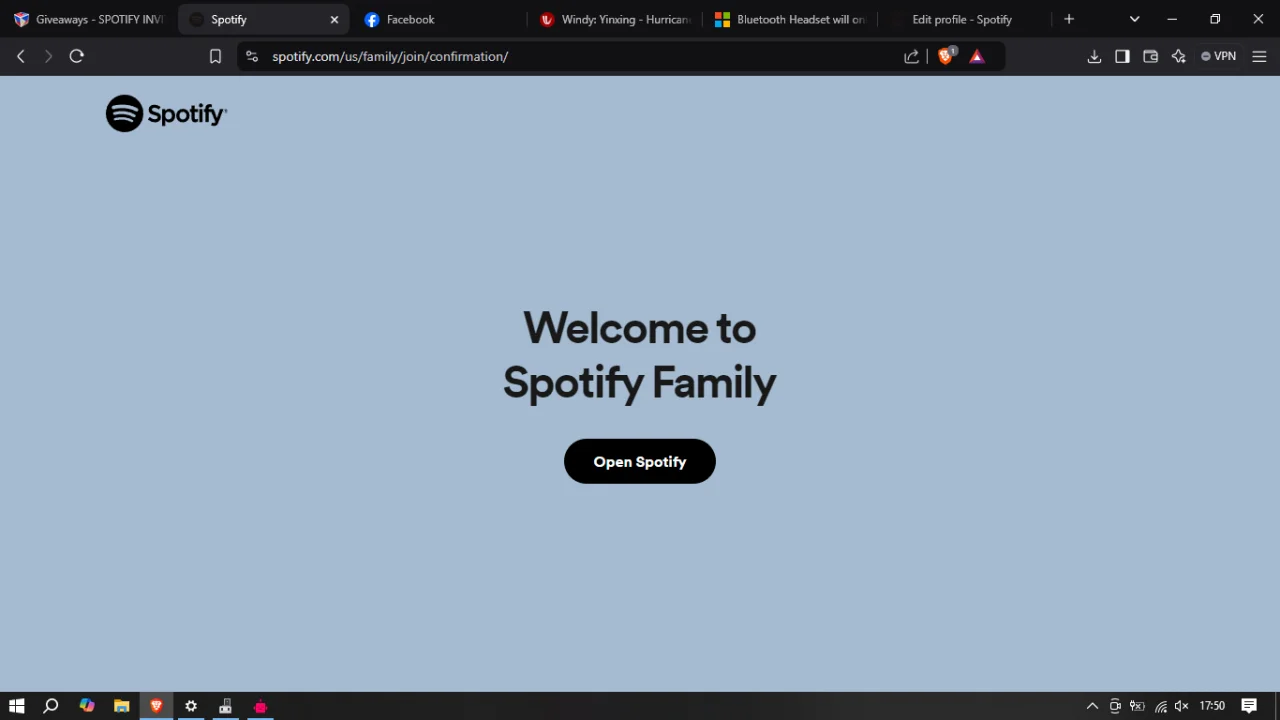Expand the tab search dropdown arrow
Screen dimensions: 1280x720
[1134, 19]
